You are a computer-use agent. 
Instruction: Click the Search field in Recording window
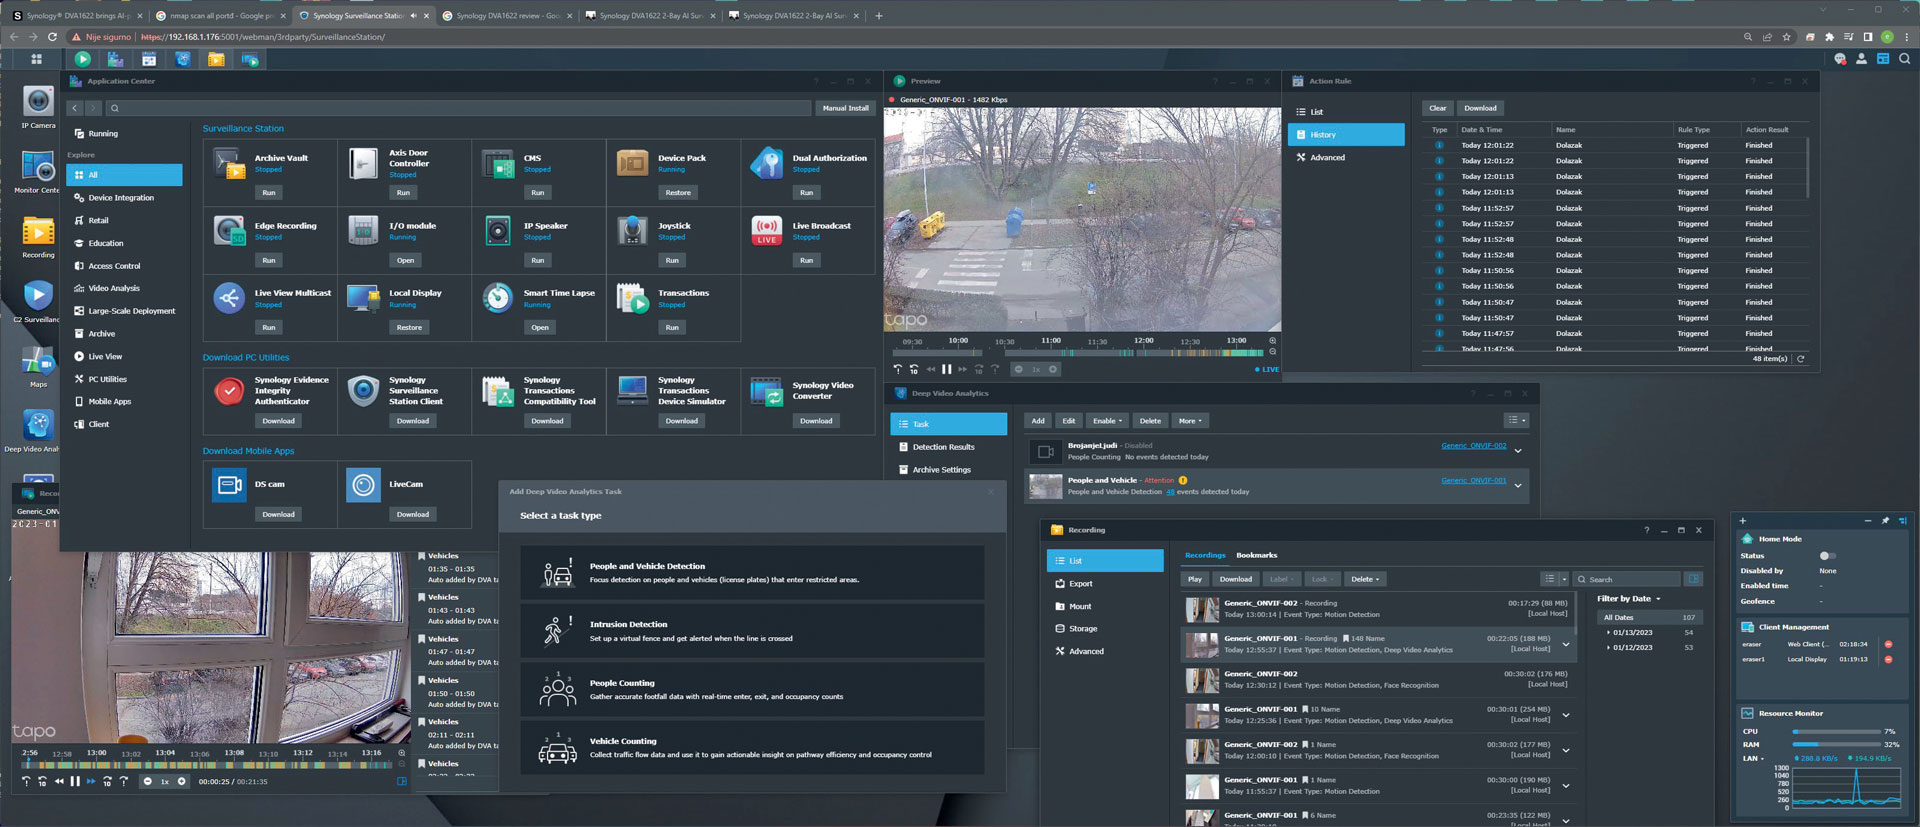point(1628,579)
